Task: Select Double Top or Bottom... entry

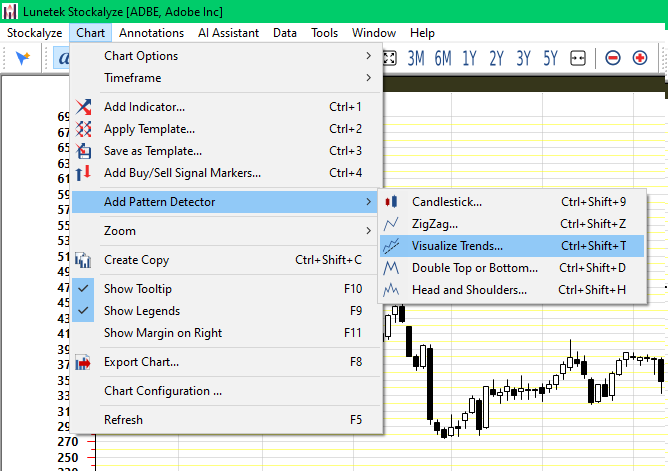Action: point(512,268)
